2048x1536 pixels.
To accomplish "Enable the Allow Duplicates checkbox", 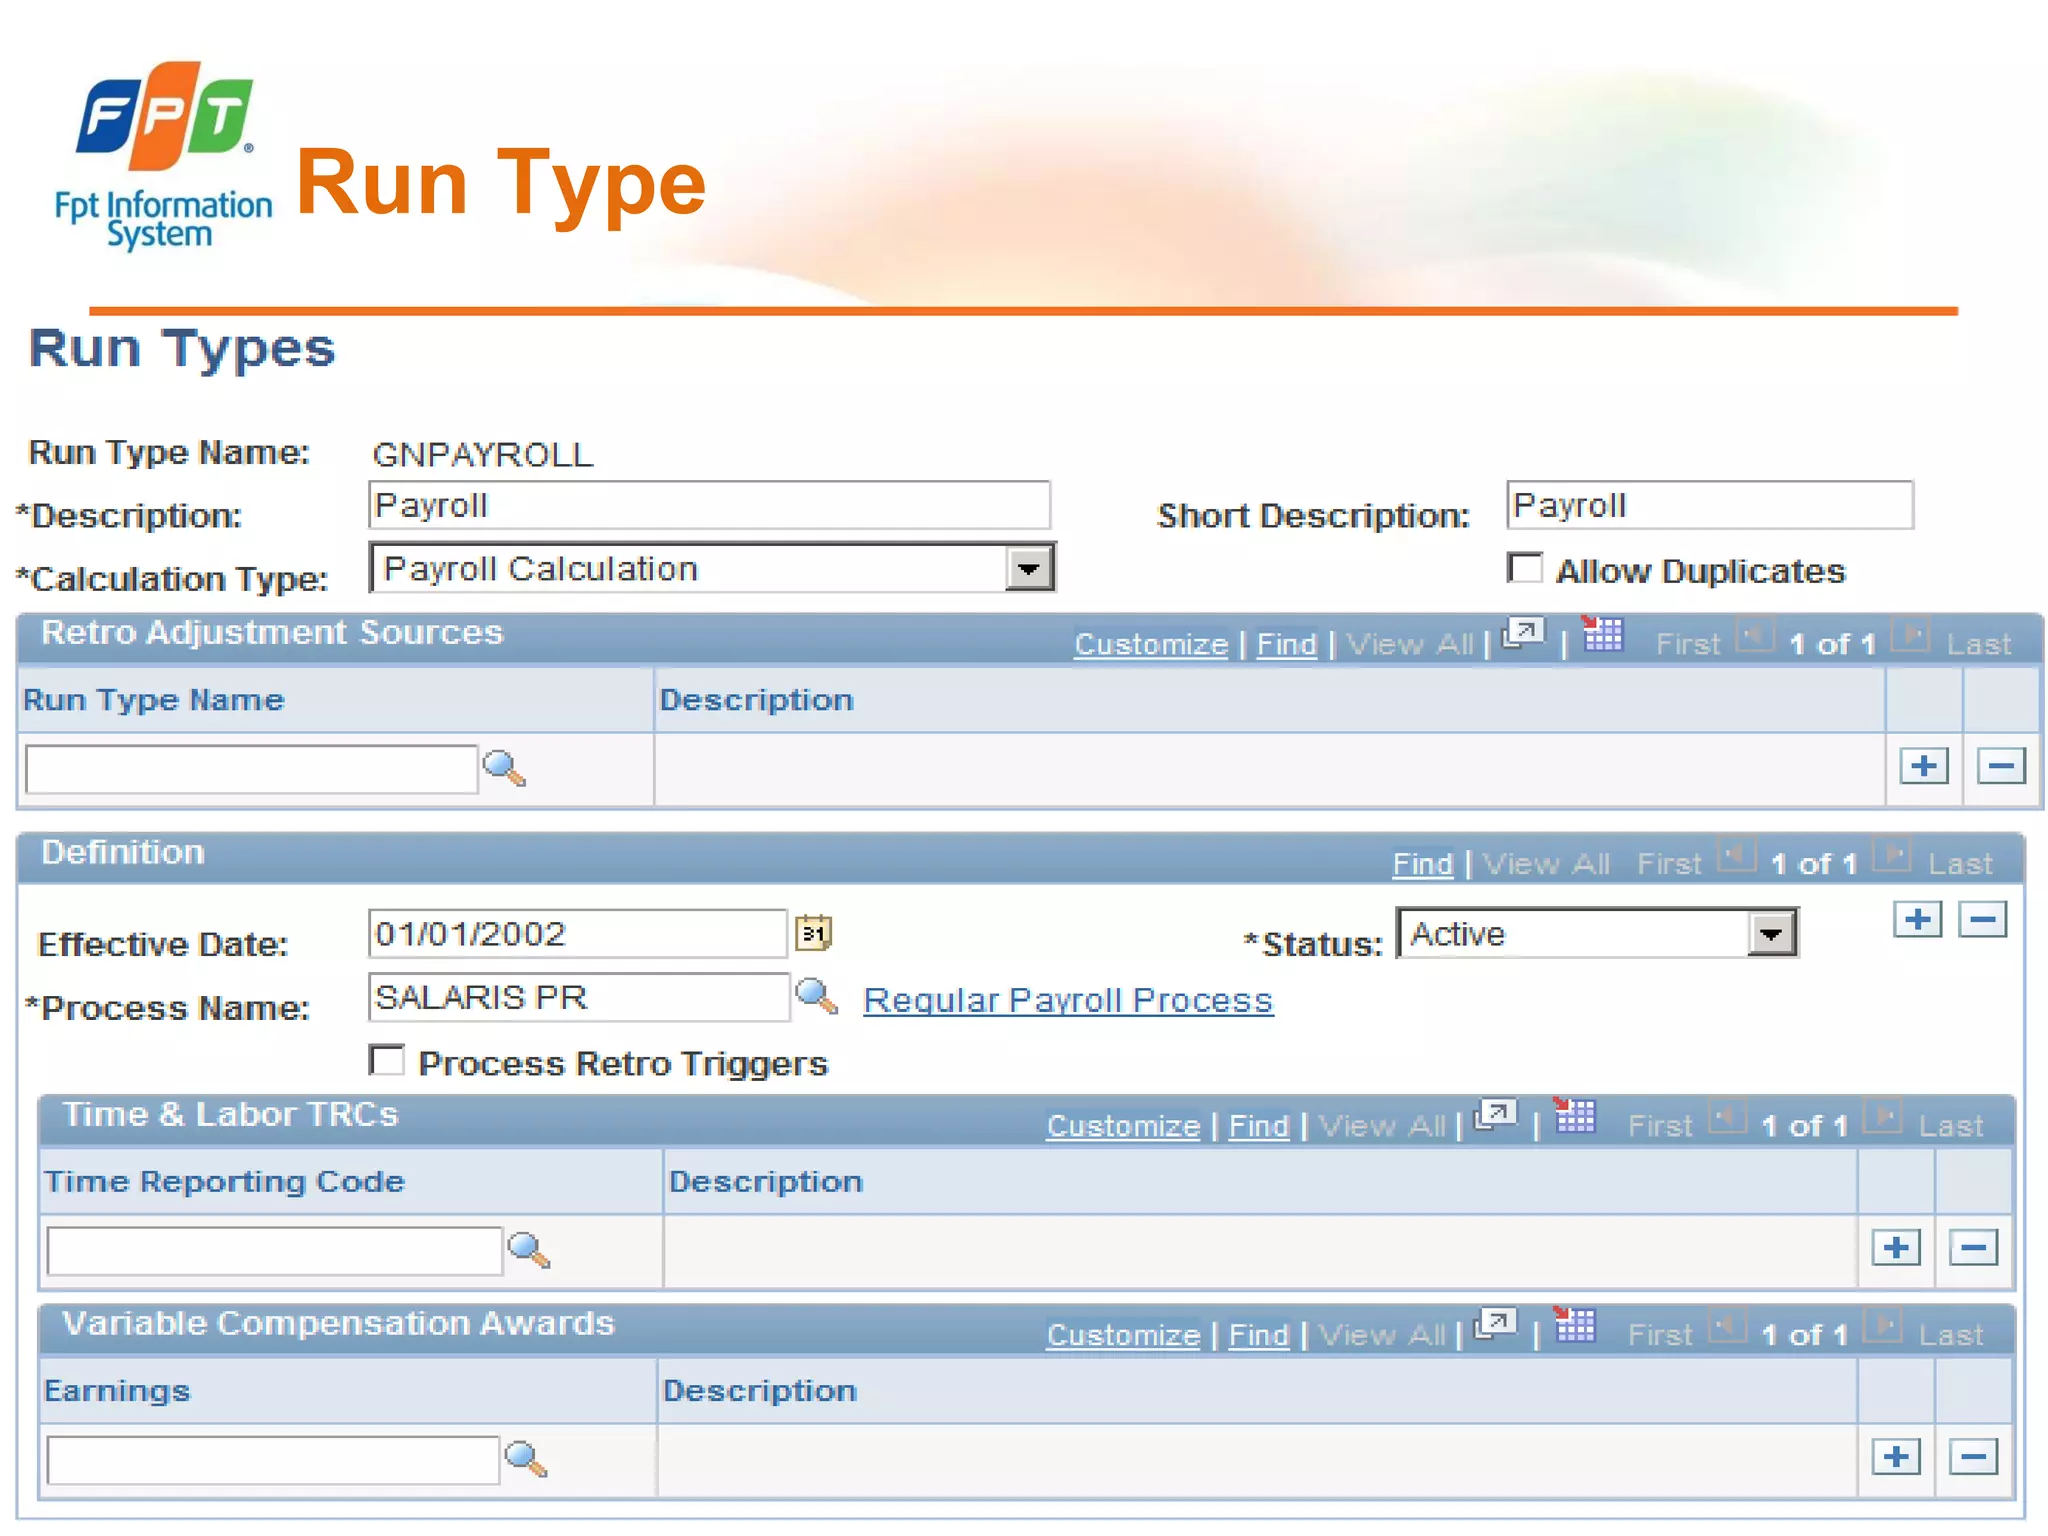I will [1525, 569].
